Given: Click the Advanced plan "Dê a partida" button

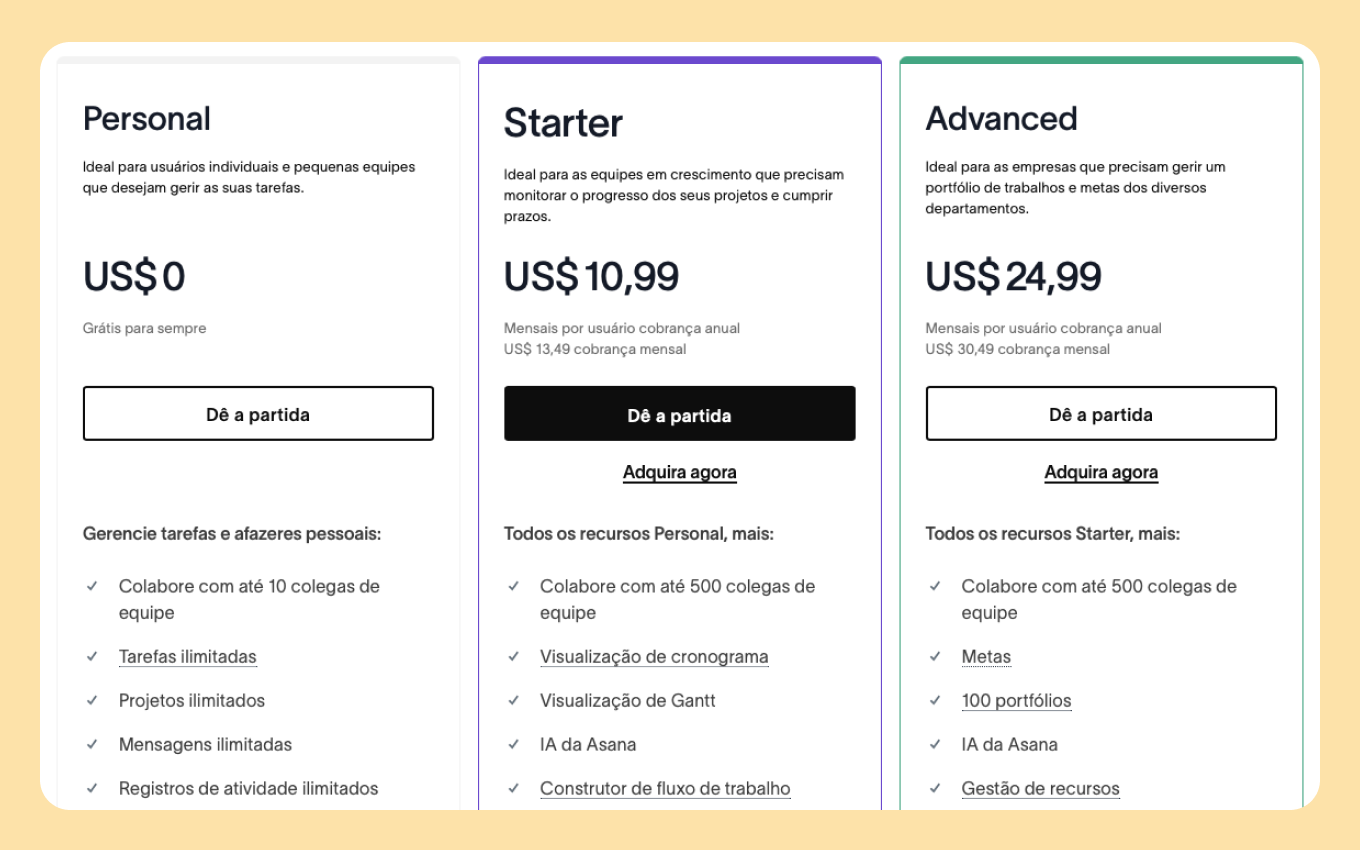Looking at the screenshot, I should [1101, 414].
